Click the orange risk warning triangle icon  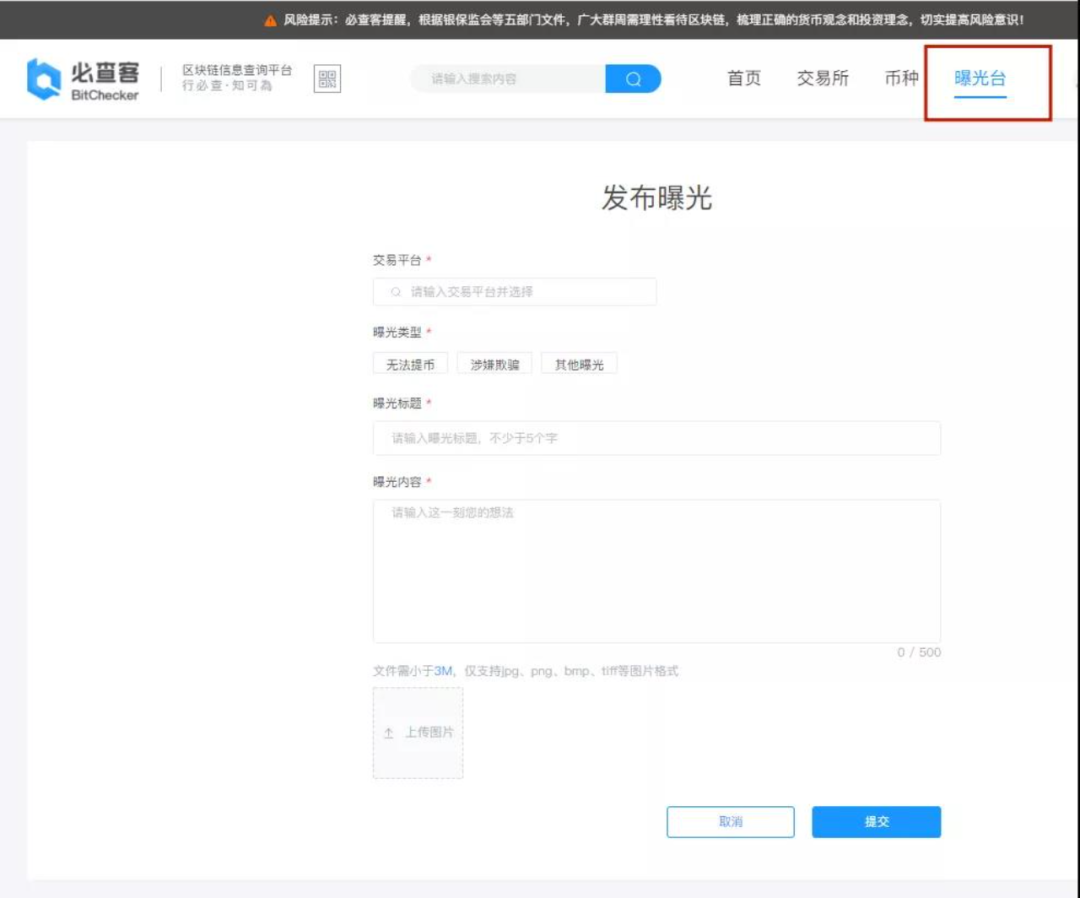point(270,20)
